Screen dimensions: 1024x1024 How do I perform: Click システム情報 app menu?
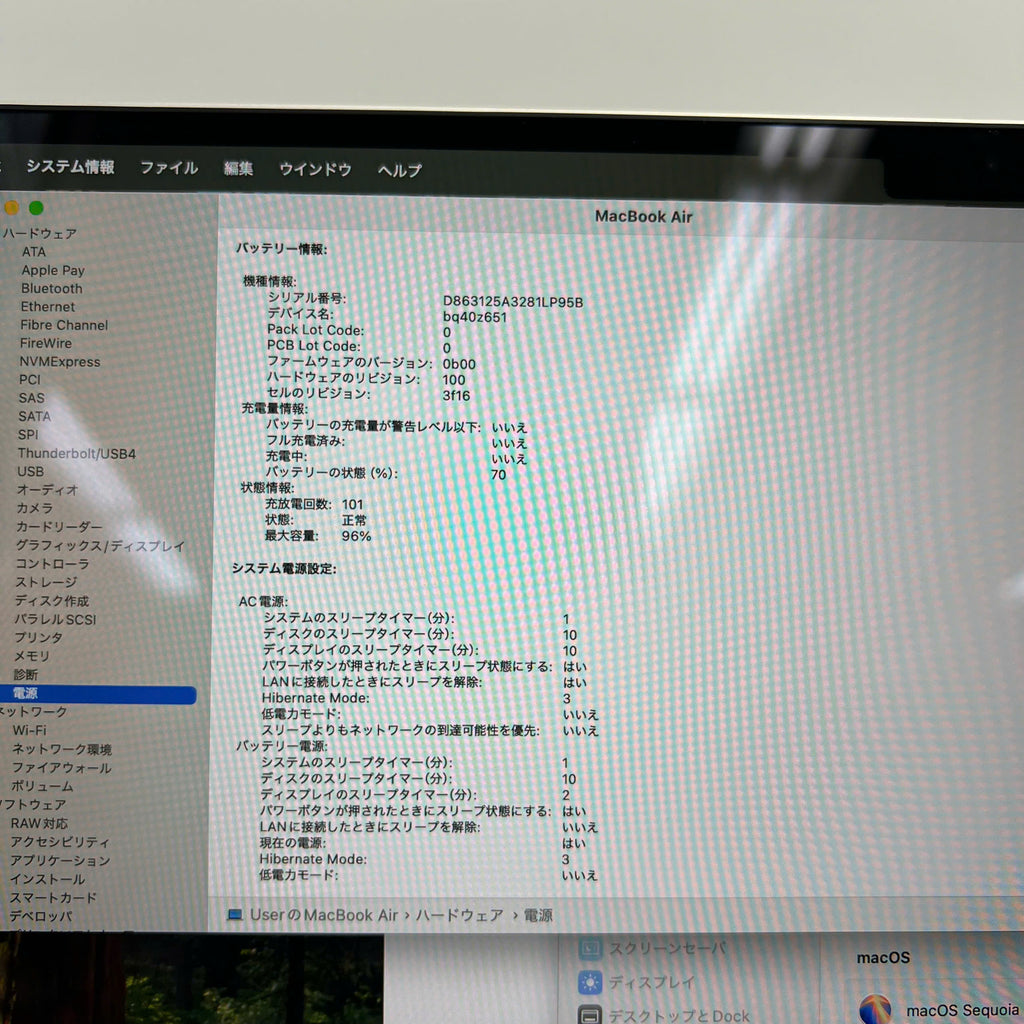click(x=70, y=167)
